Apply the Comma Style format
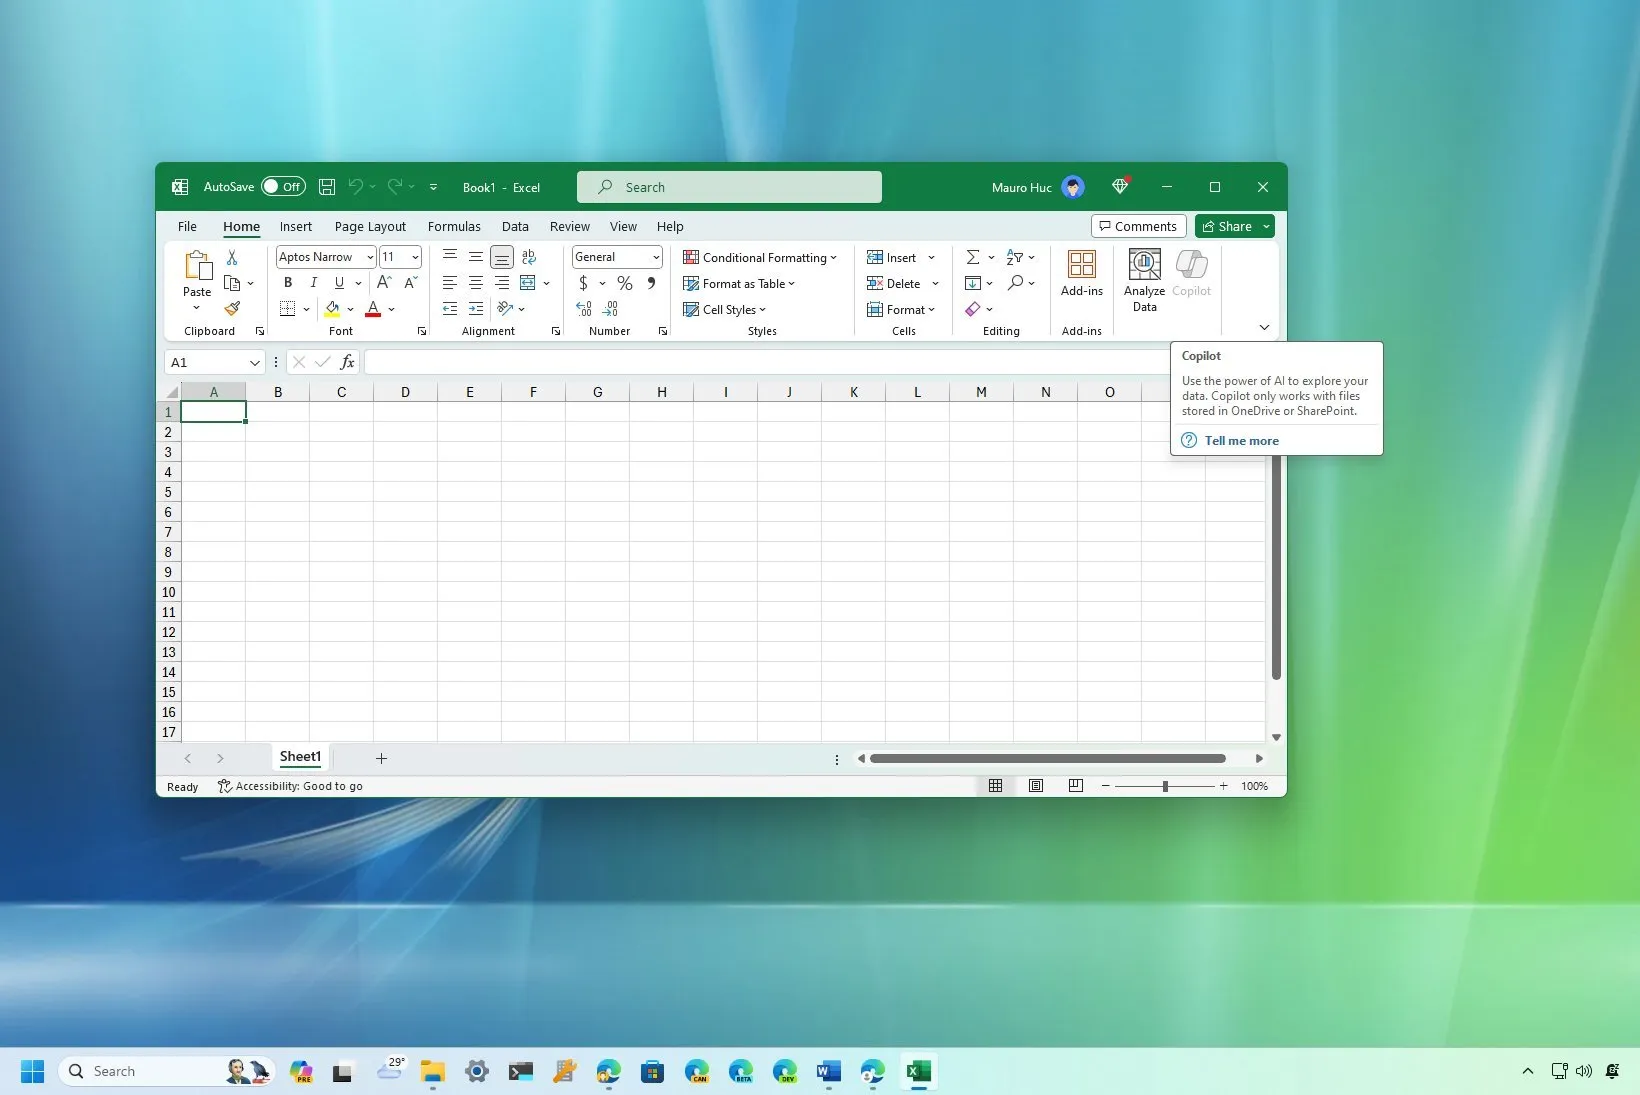This screenshot has height=1095, width=1640. (x=650, y=283)
